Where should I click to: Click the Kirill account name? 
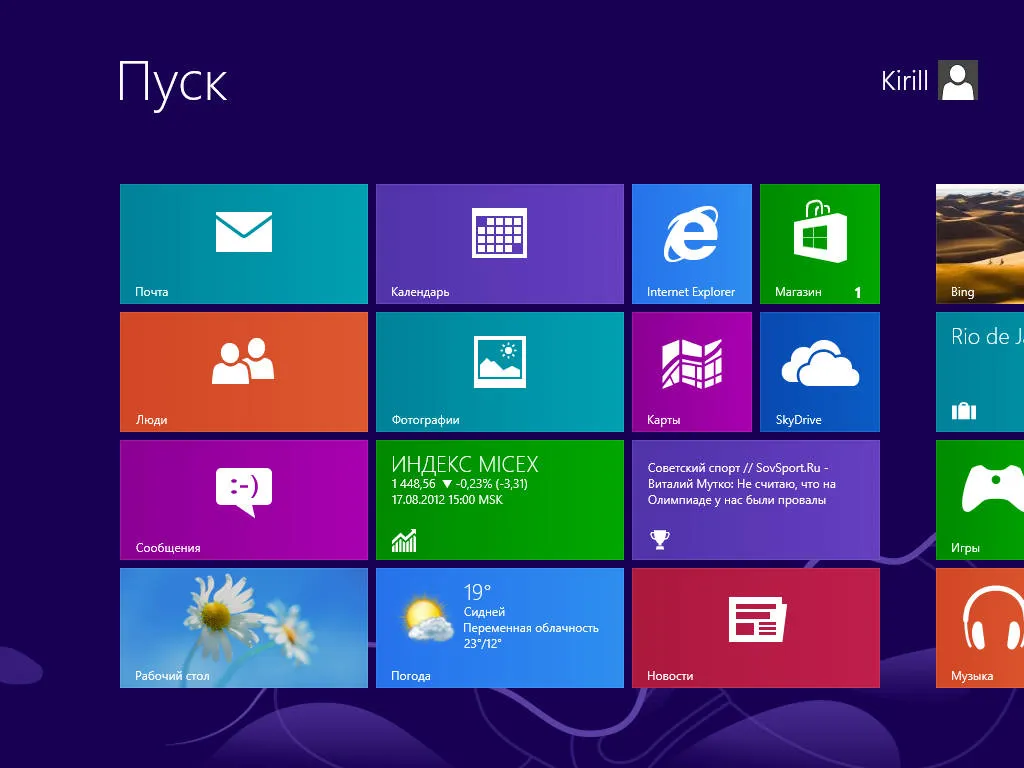[904, 81]
